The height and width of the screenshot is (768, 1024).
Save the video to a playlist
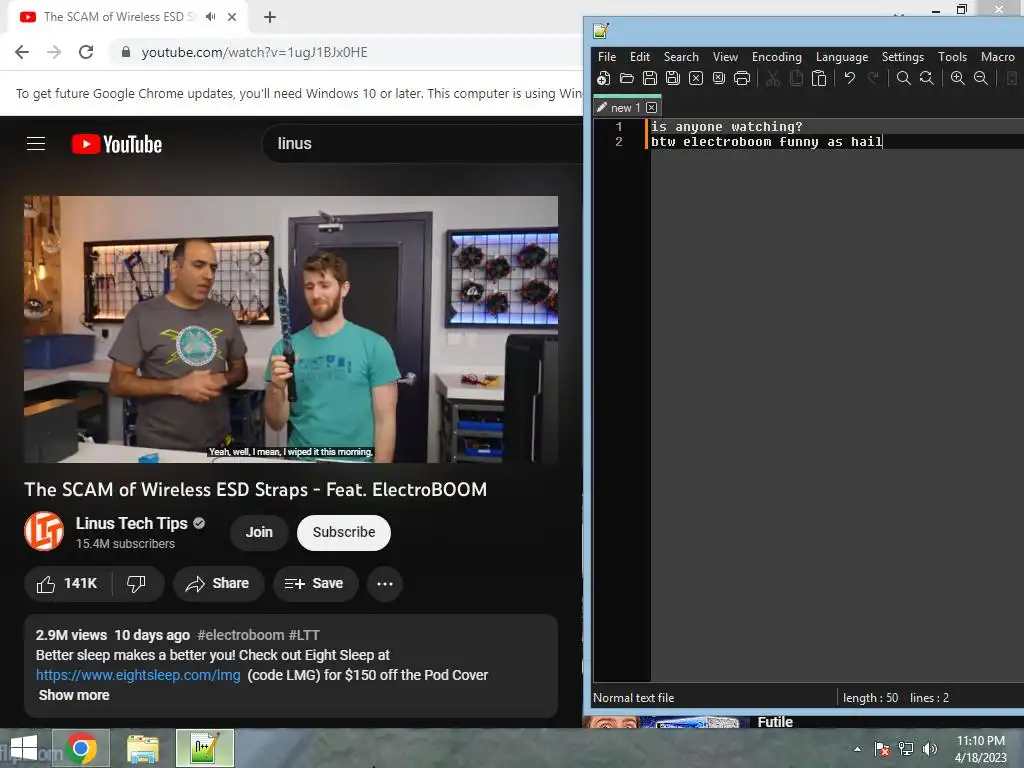pyautogui.click(x=315, y=584)
